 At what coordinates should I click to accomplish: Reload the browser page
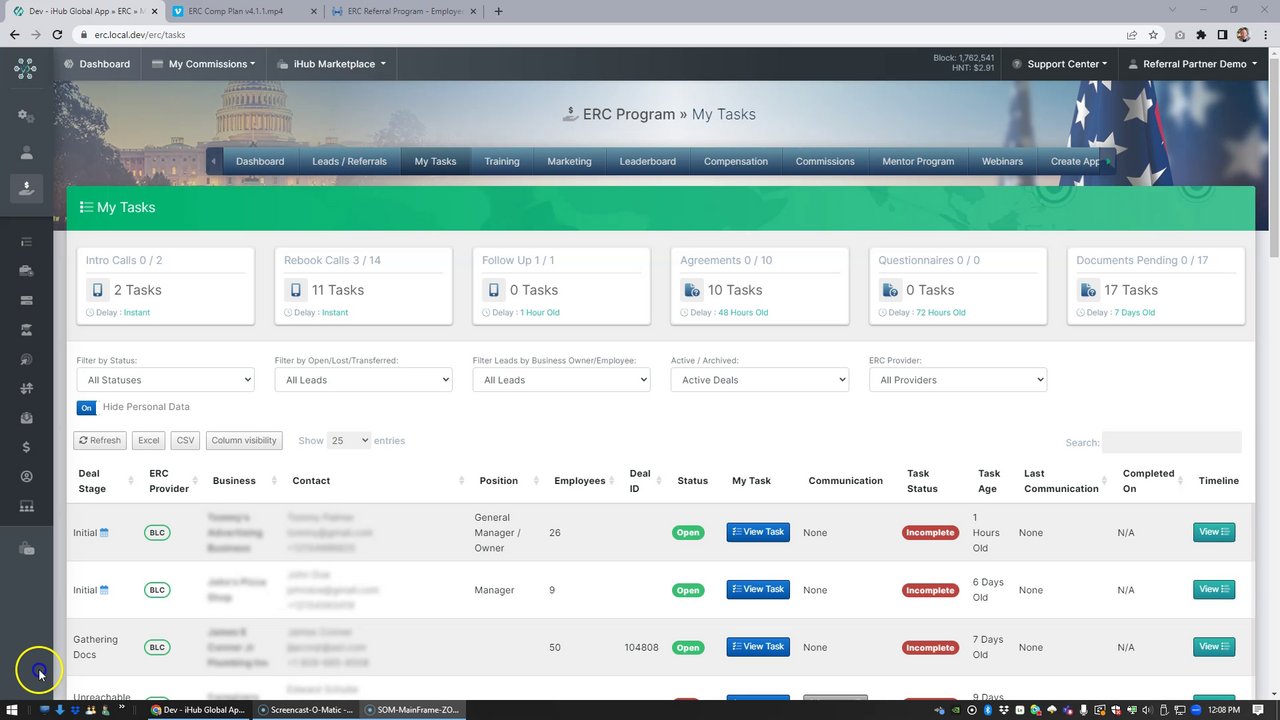pos(57,34)
